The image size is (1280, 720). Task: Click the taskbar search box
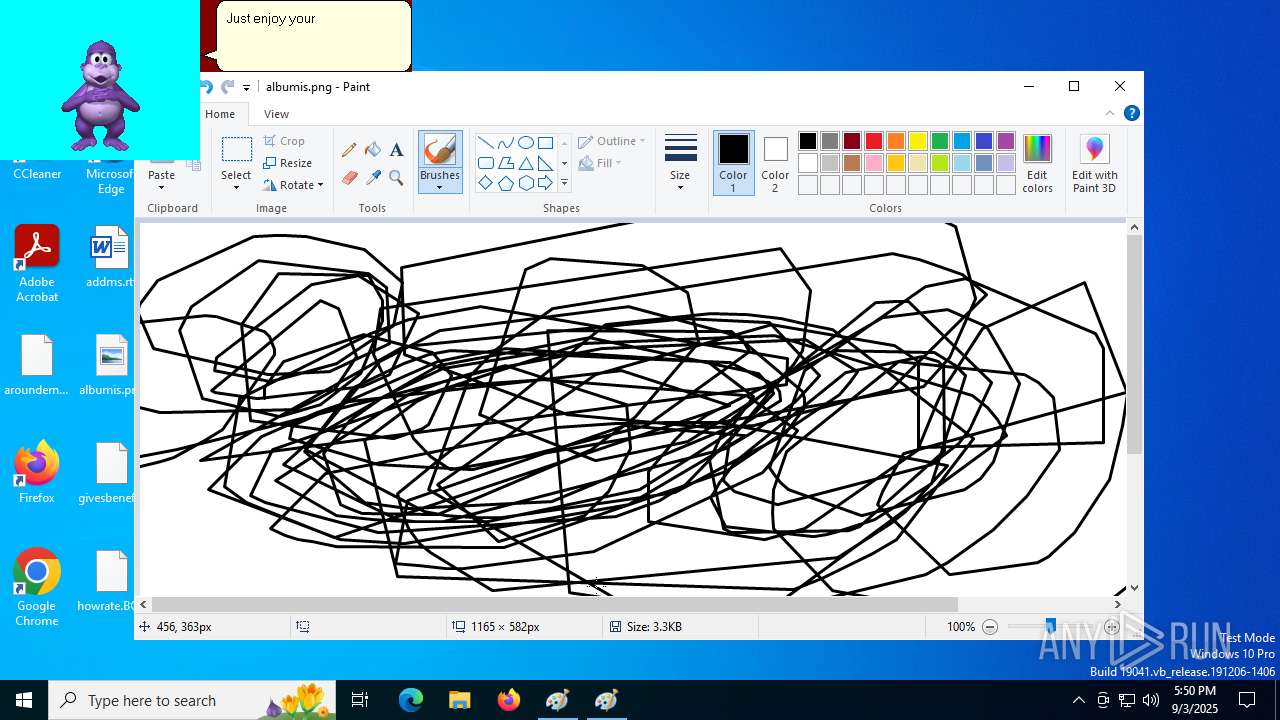click(192, 700)
